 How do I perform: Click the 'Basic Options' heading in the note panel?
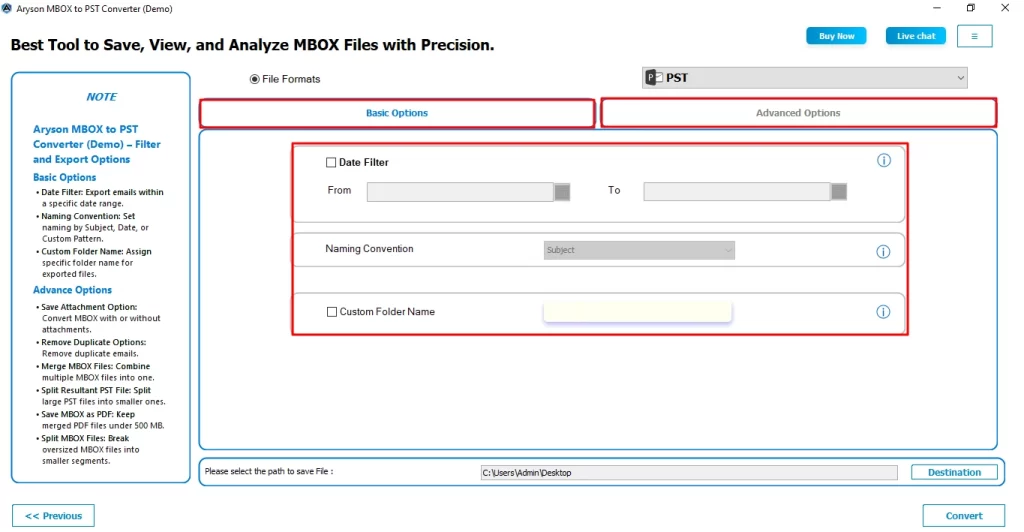click(x=65, y=178)
